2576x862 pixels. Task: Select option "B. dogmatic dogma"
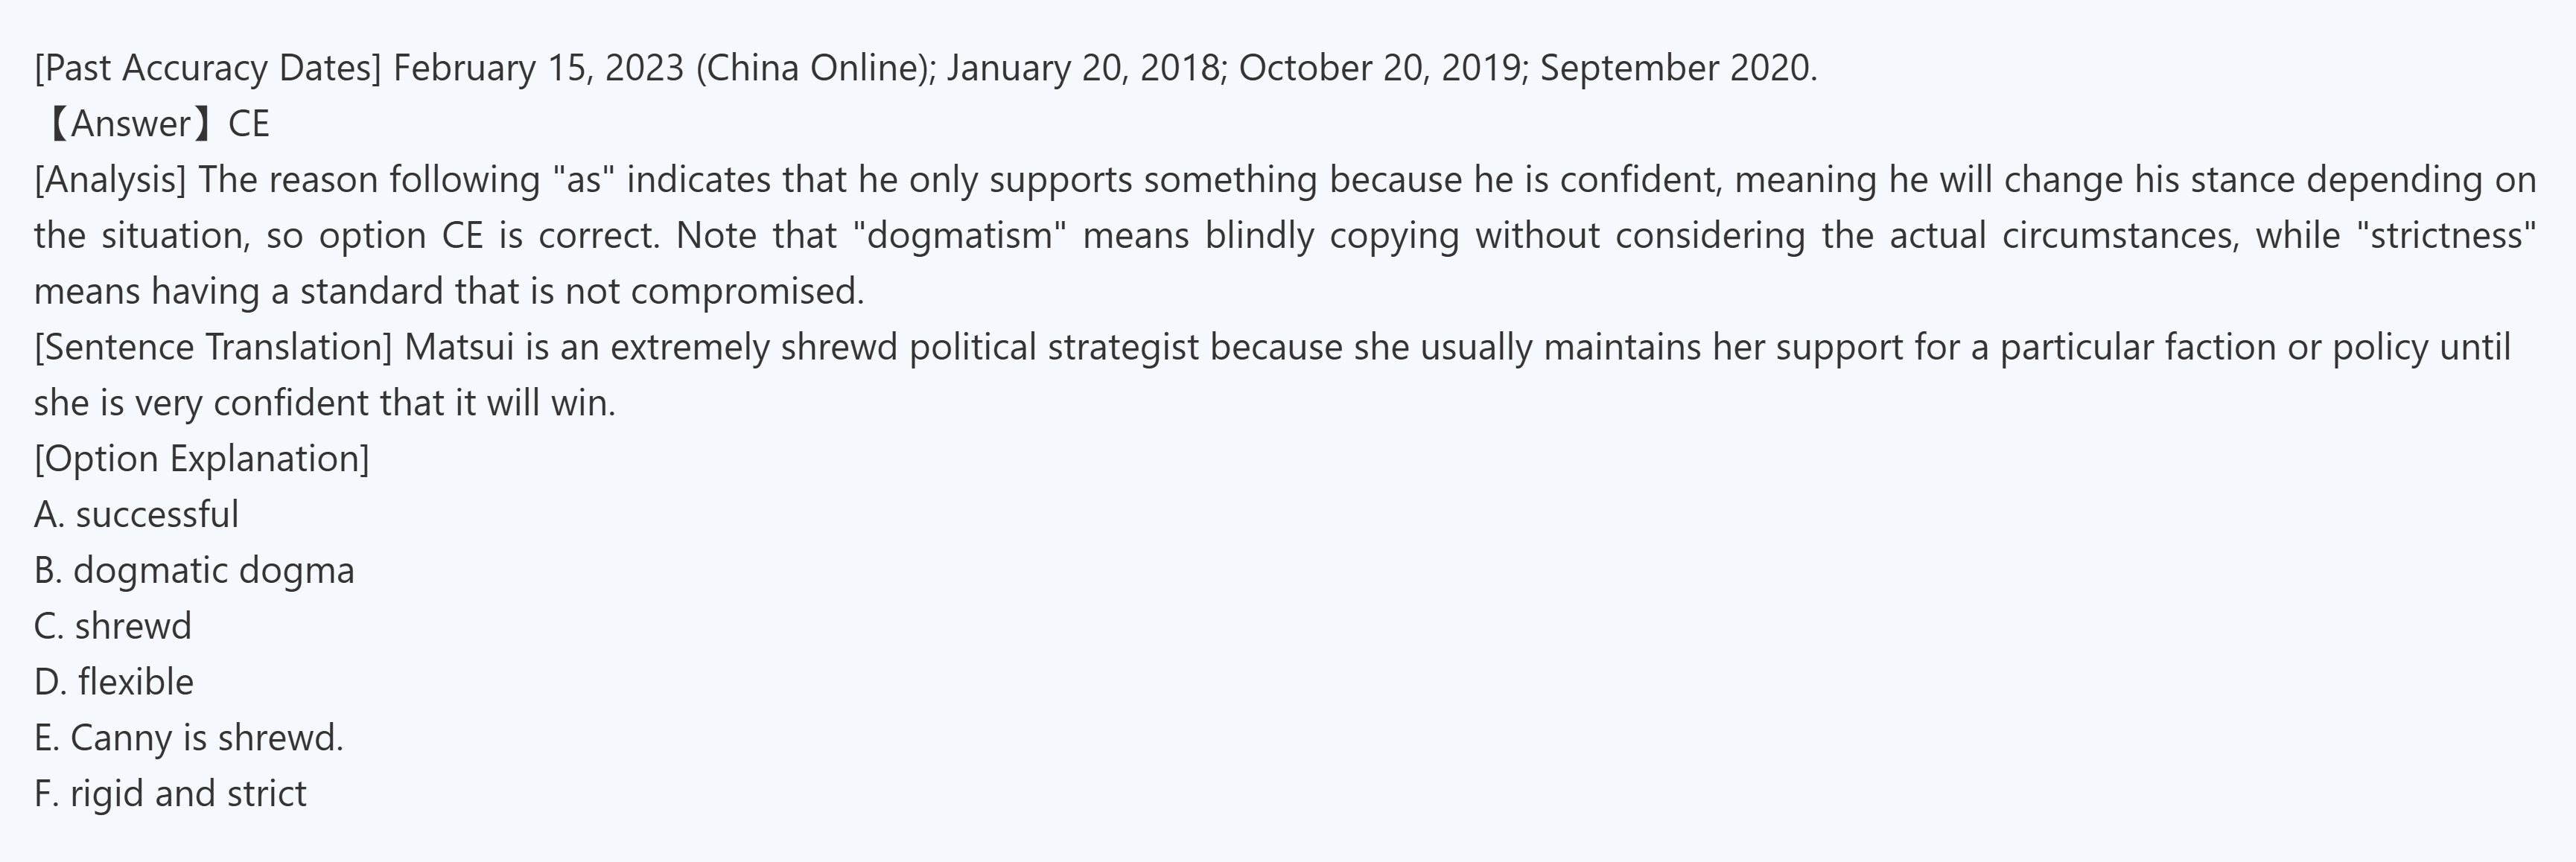[194, 571]
